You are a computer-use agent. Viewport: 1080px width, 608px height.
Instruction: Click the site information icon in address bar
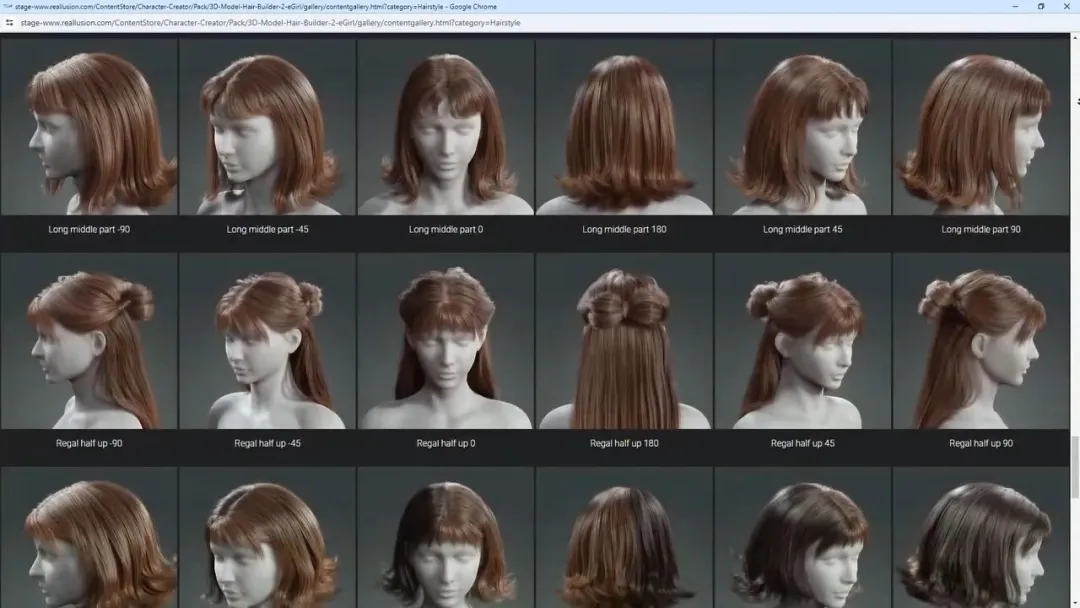pos(9,23)
